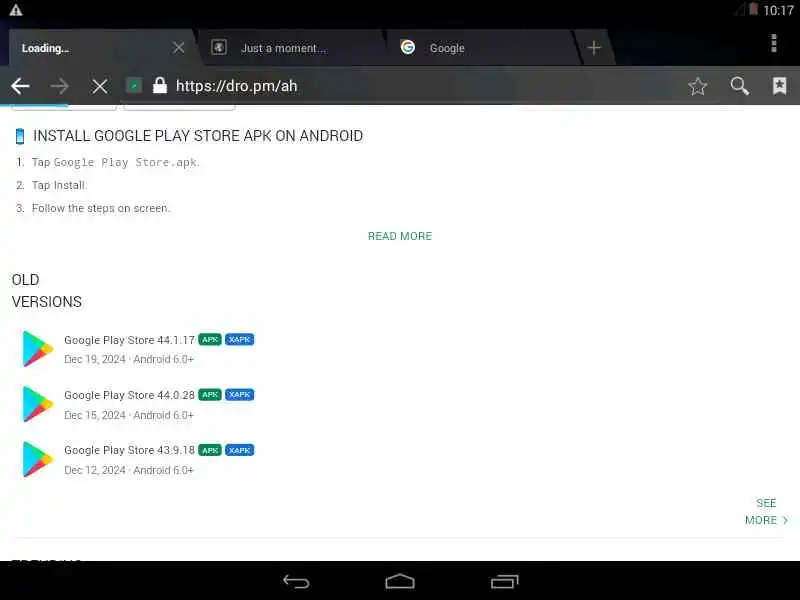Click the forward navigation arrow

click(x=60, y=86)
